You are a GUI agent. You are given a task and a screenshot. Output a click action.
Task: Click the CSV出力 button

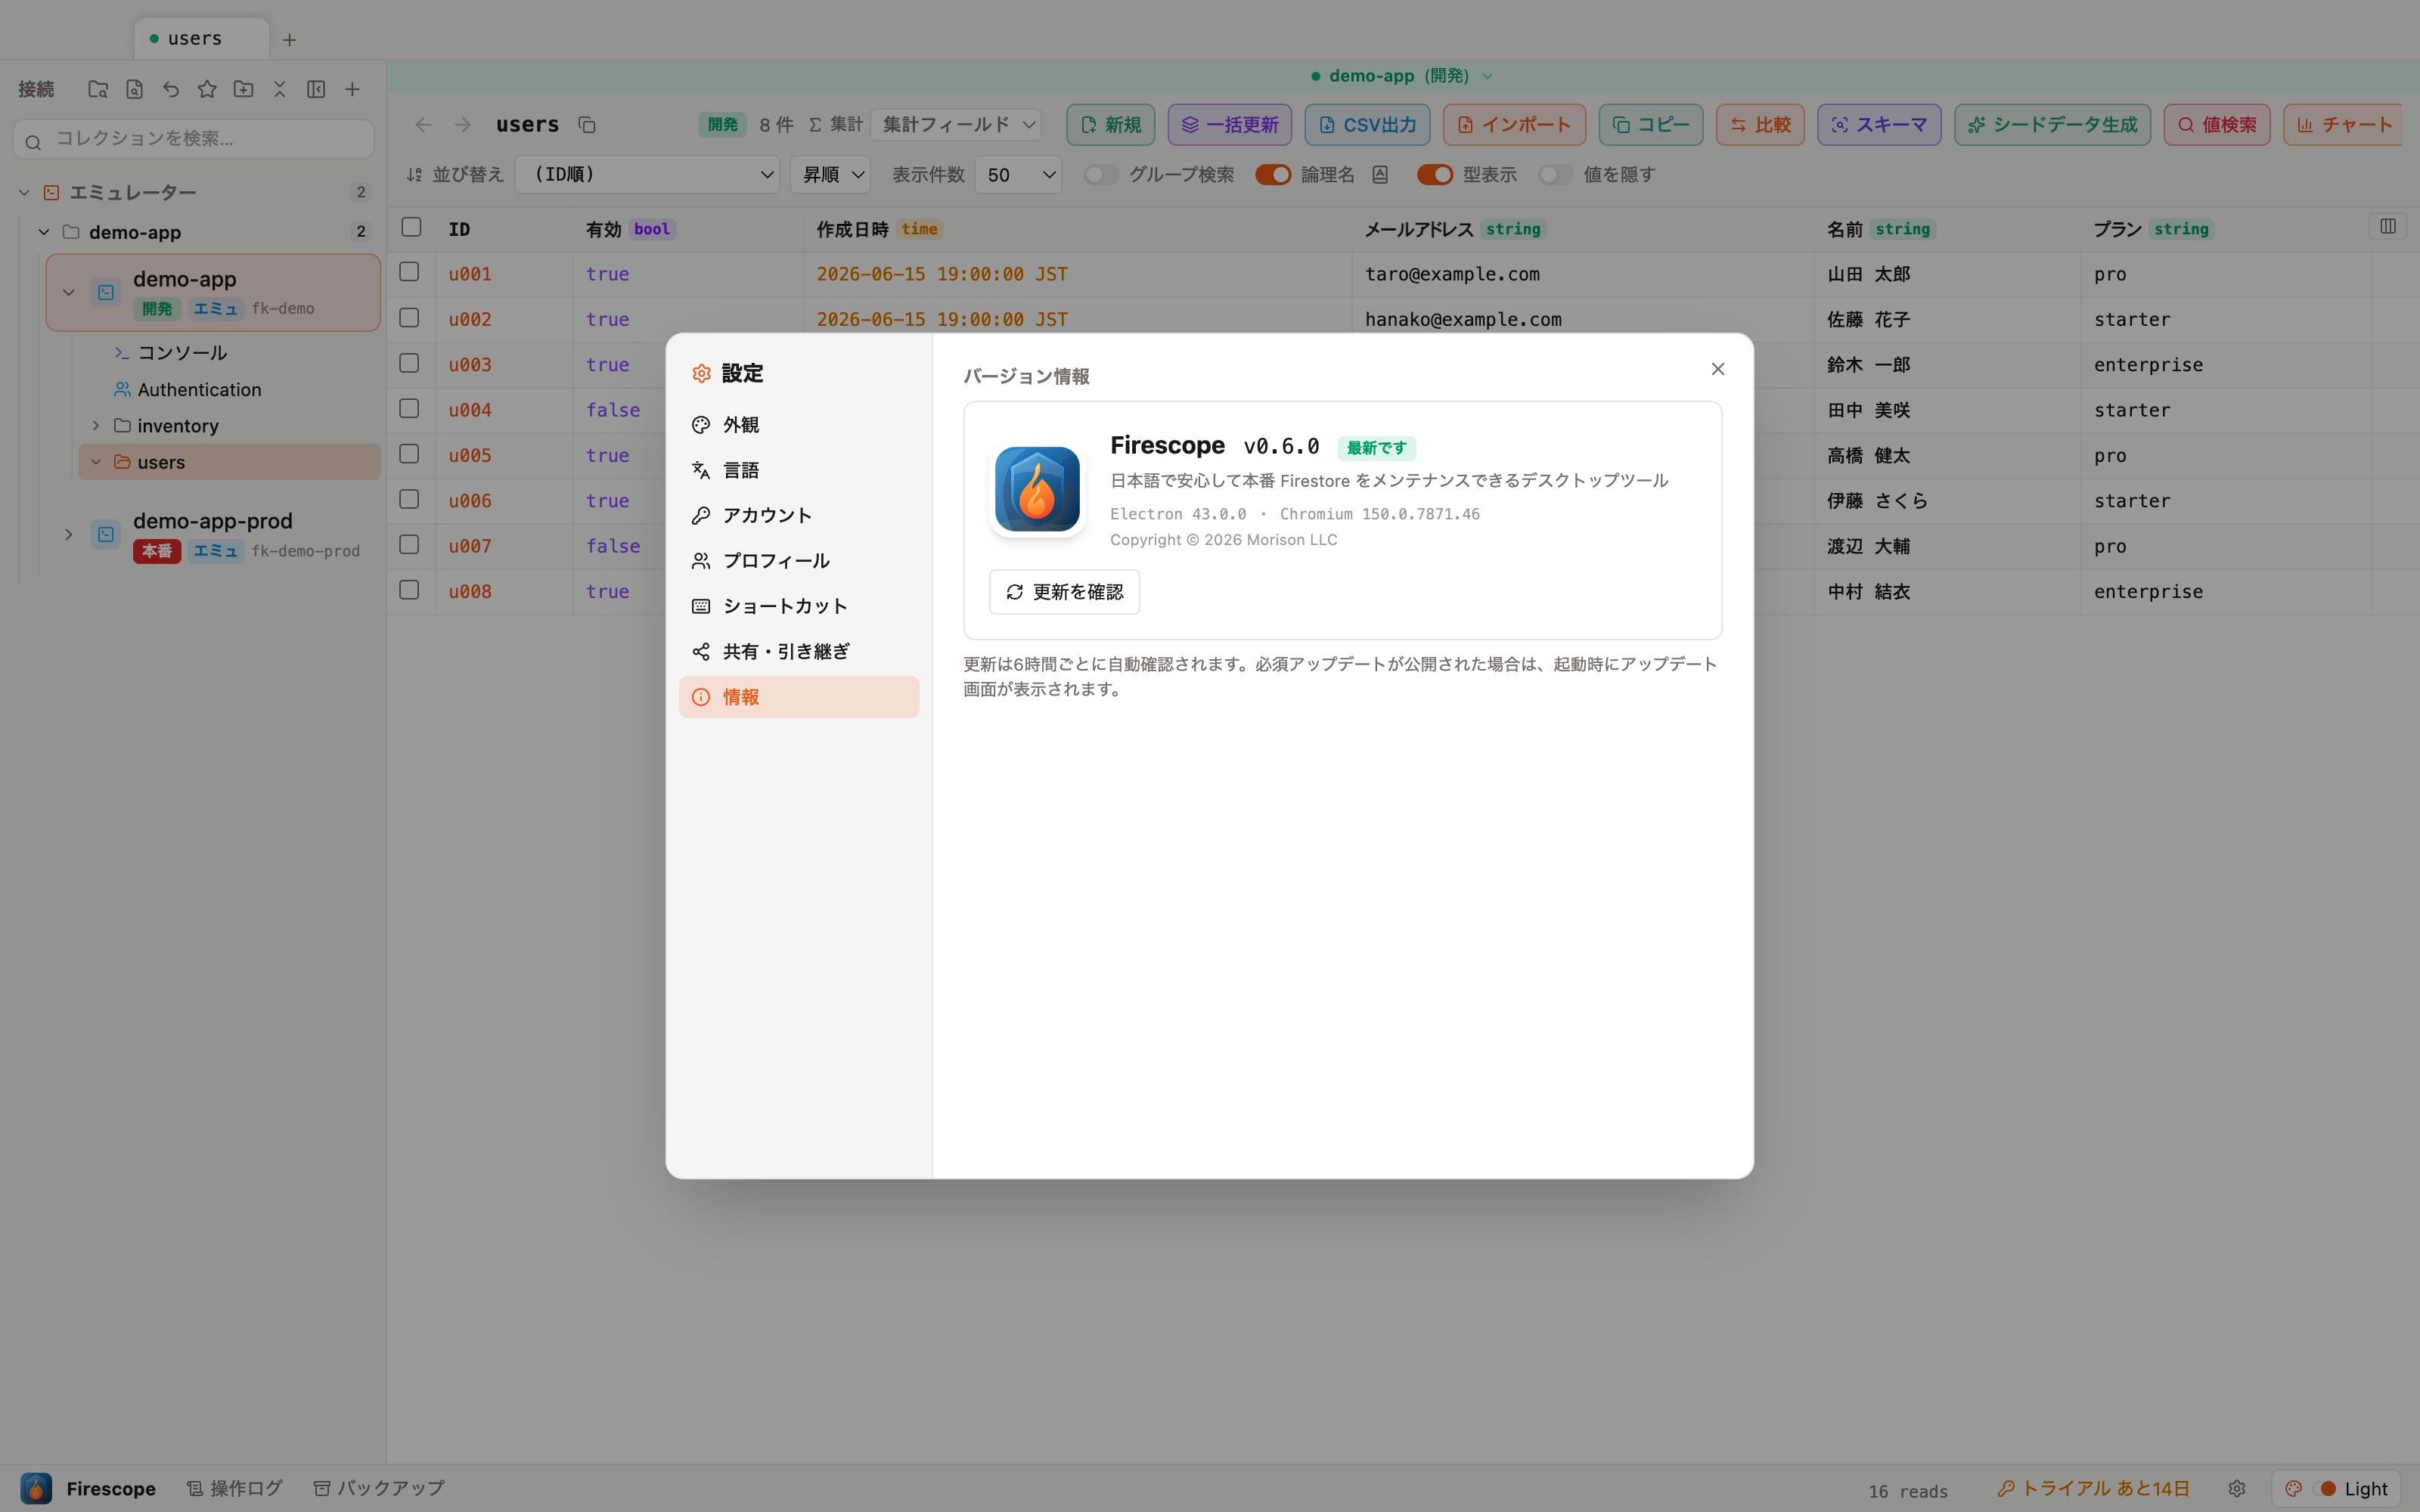pyautogui.click(x=1367, y=125)
